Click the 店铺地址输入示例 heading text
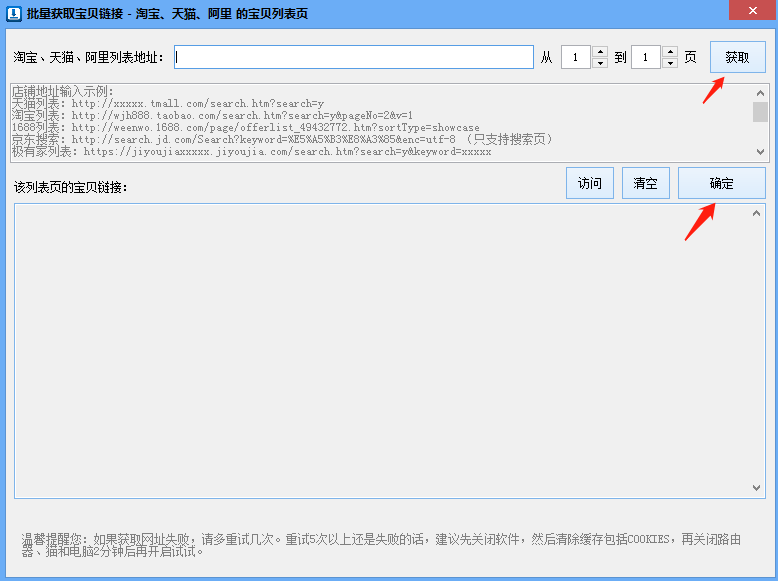Screen dimensions: 778x581 (x=63, y=92)
